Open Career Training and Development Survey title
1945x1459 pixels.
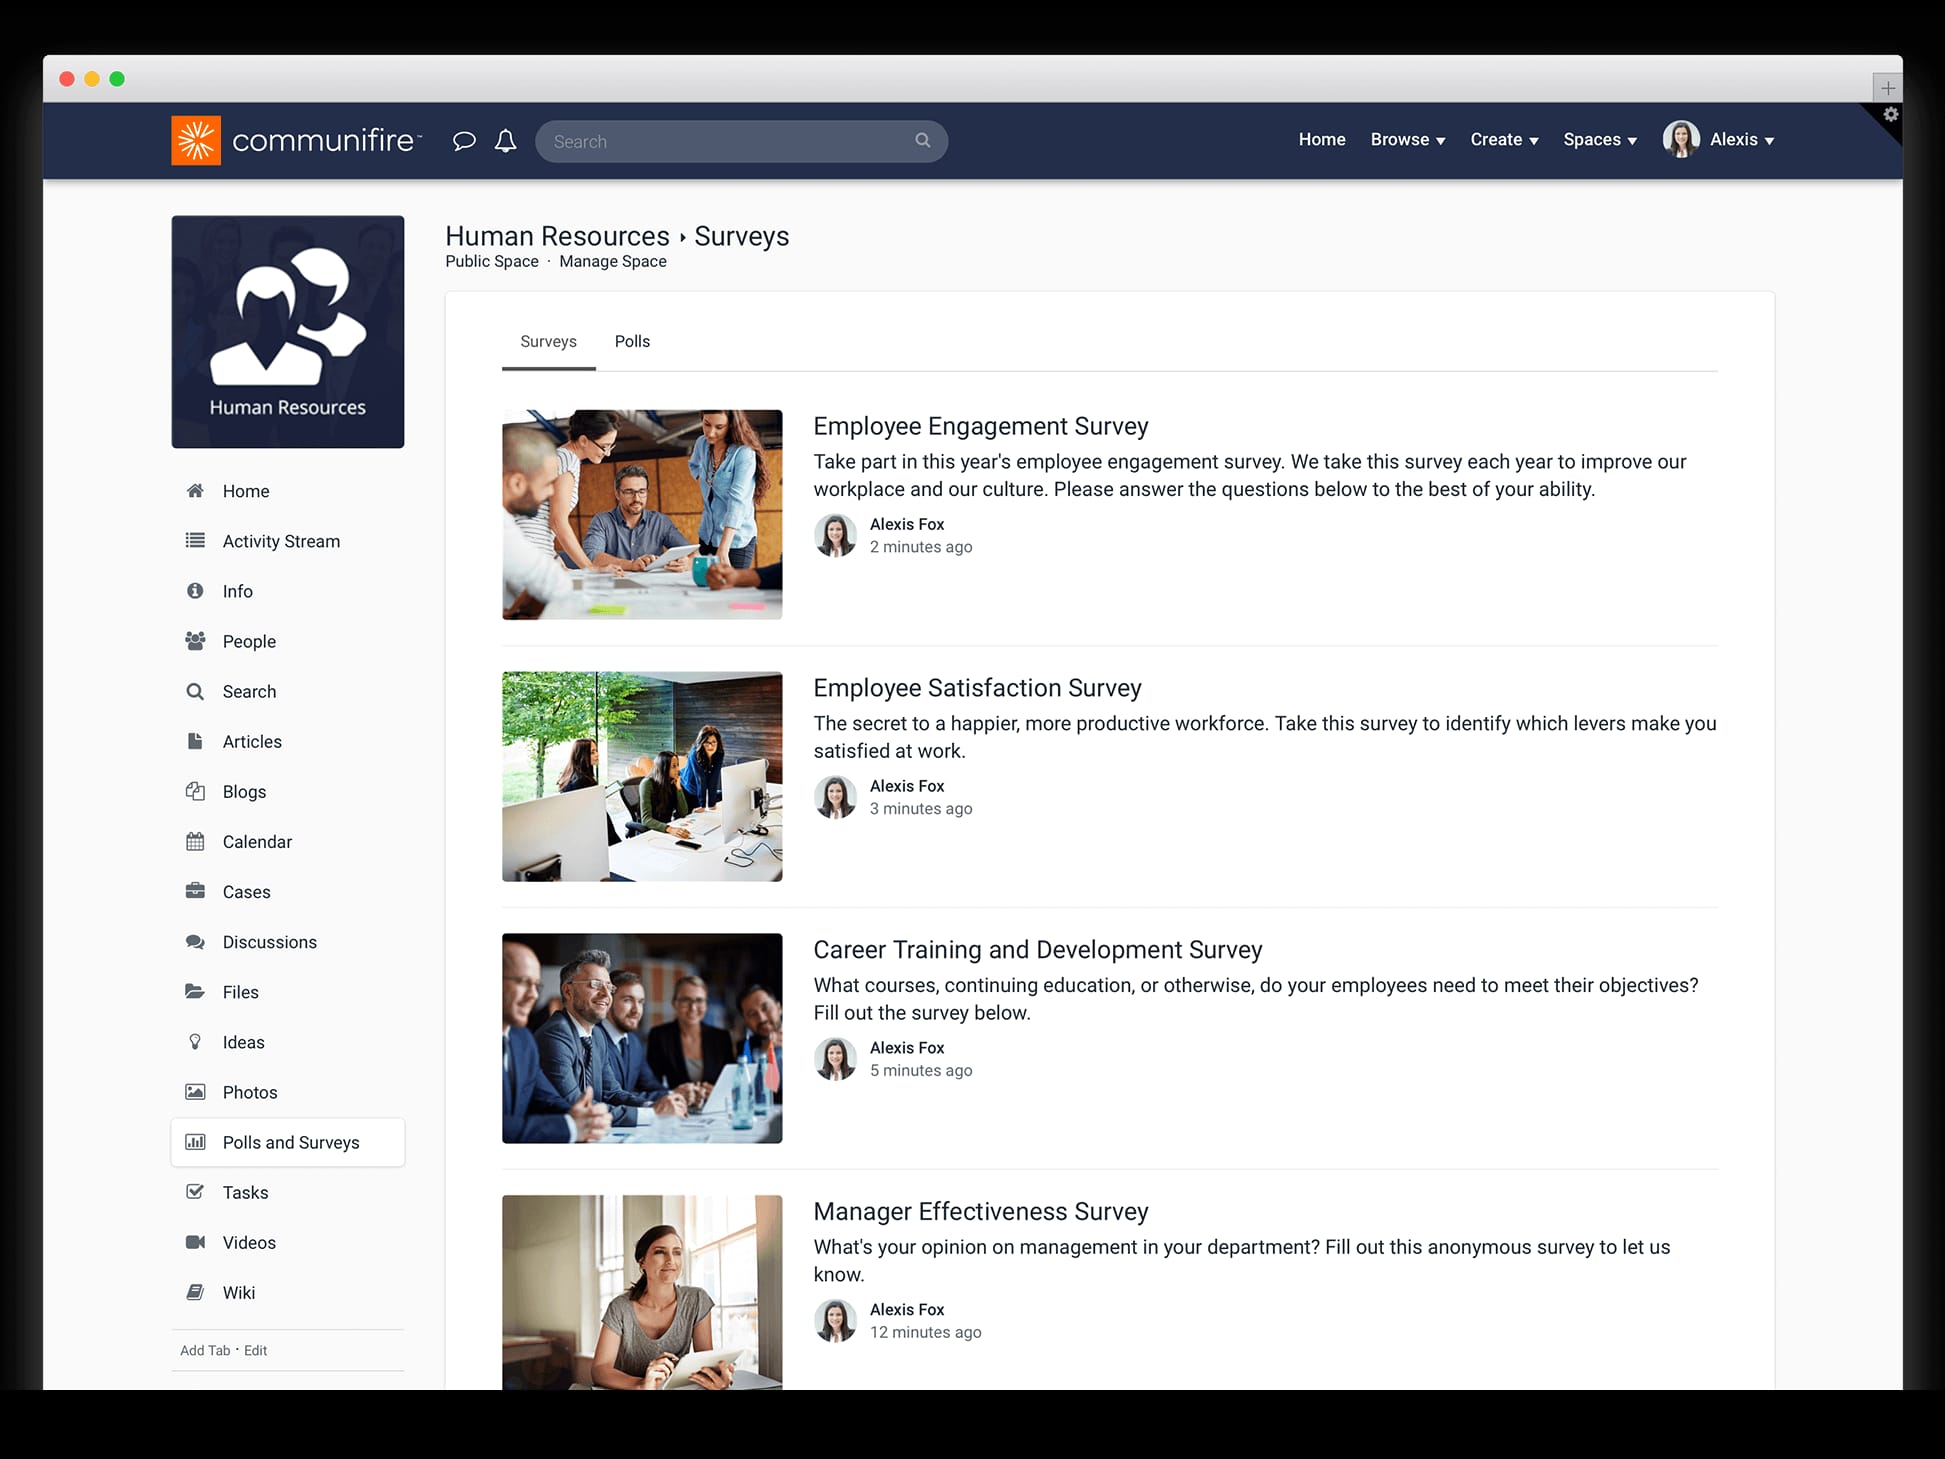tap(1038, 950)
